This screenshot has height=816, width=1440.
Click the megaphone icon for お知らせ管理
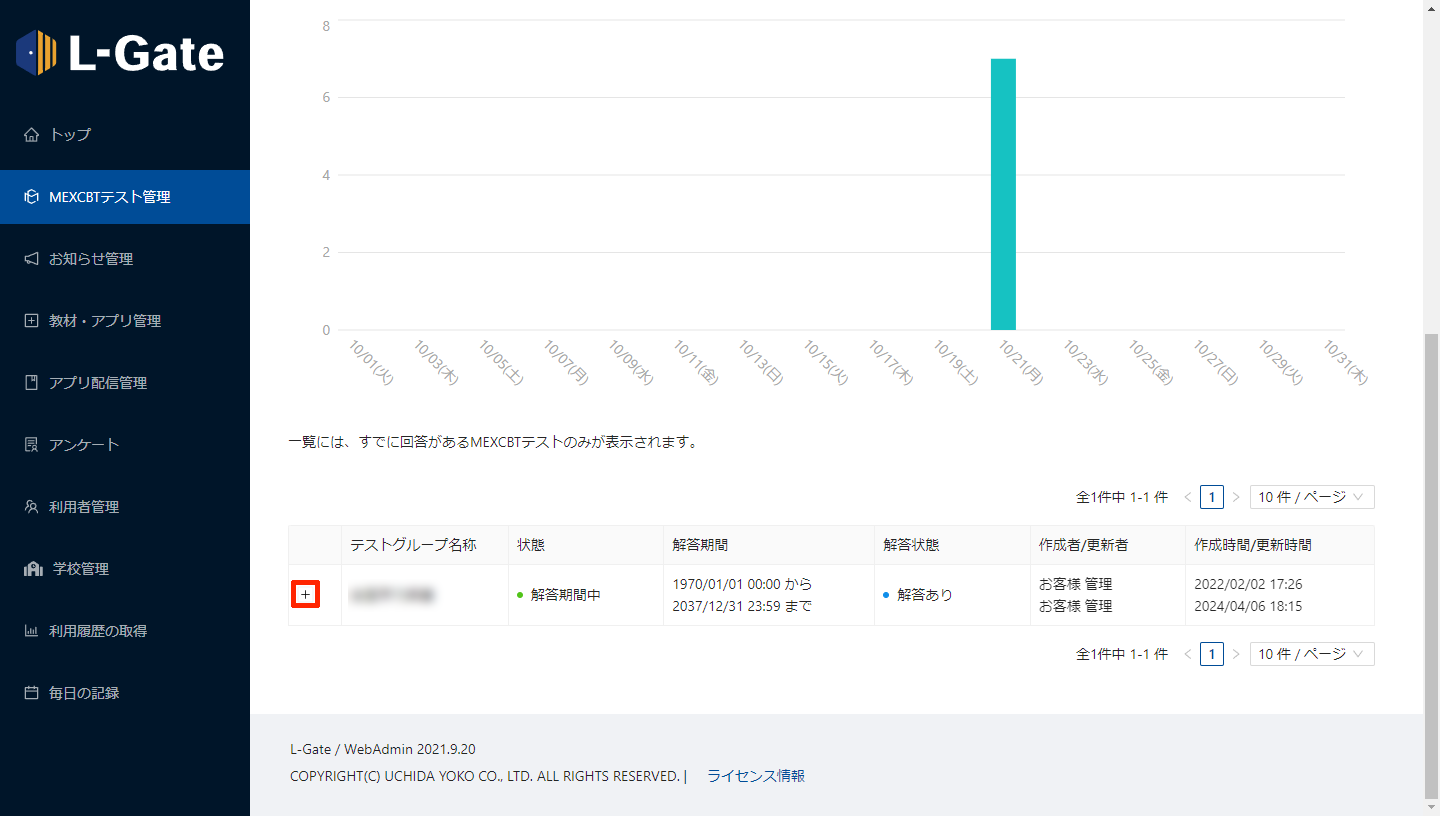31,259
